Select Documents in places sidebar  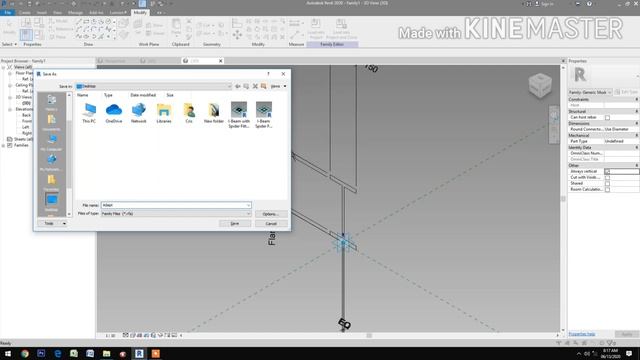[51, 122]
